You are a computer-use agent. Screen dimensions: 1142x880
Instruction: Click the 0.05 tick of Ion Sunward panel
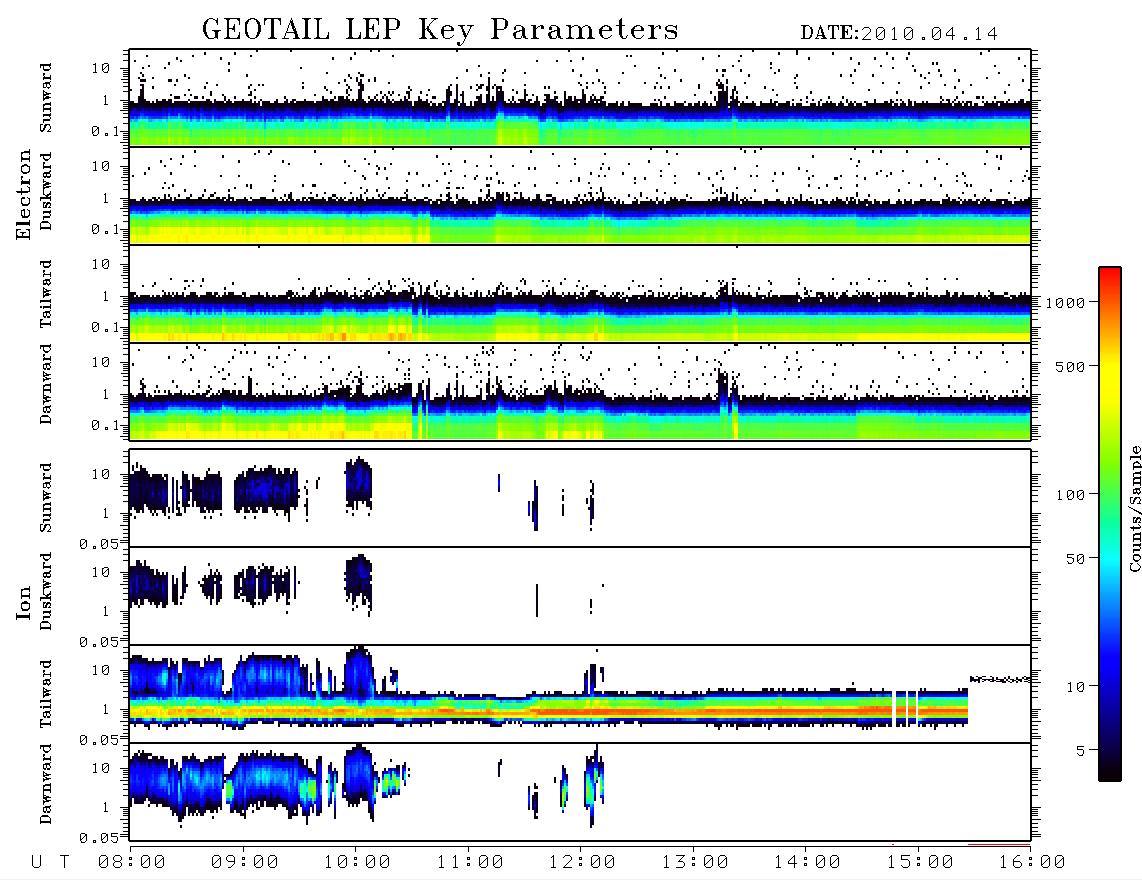coord(98,543)
